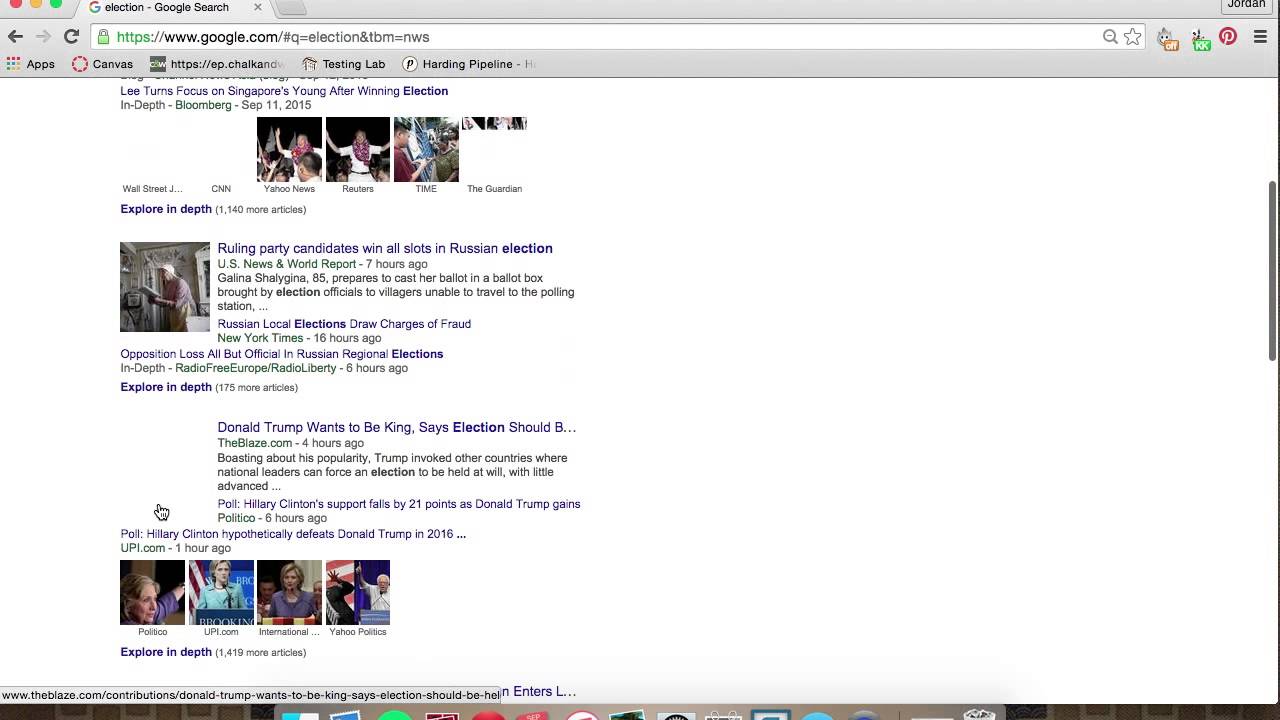Screen dimensions: 1280x720
Task: Open Hillary Clinton's support falls by 21 points
Action: click(x=399, y=504)
